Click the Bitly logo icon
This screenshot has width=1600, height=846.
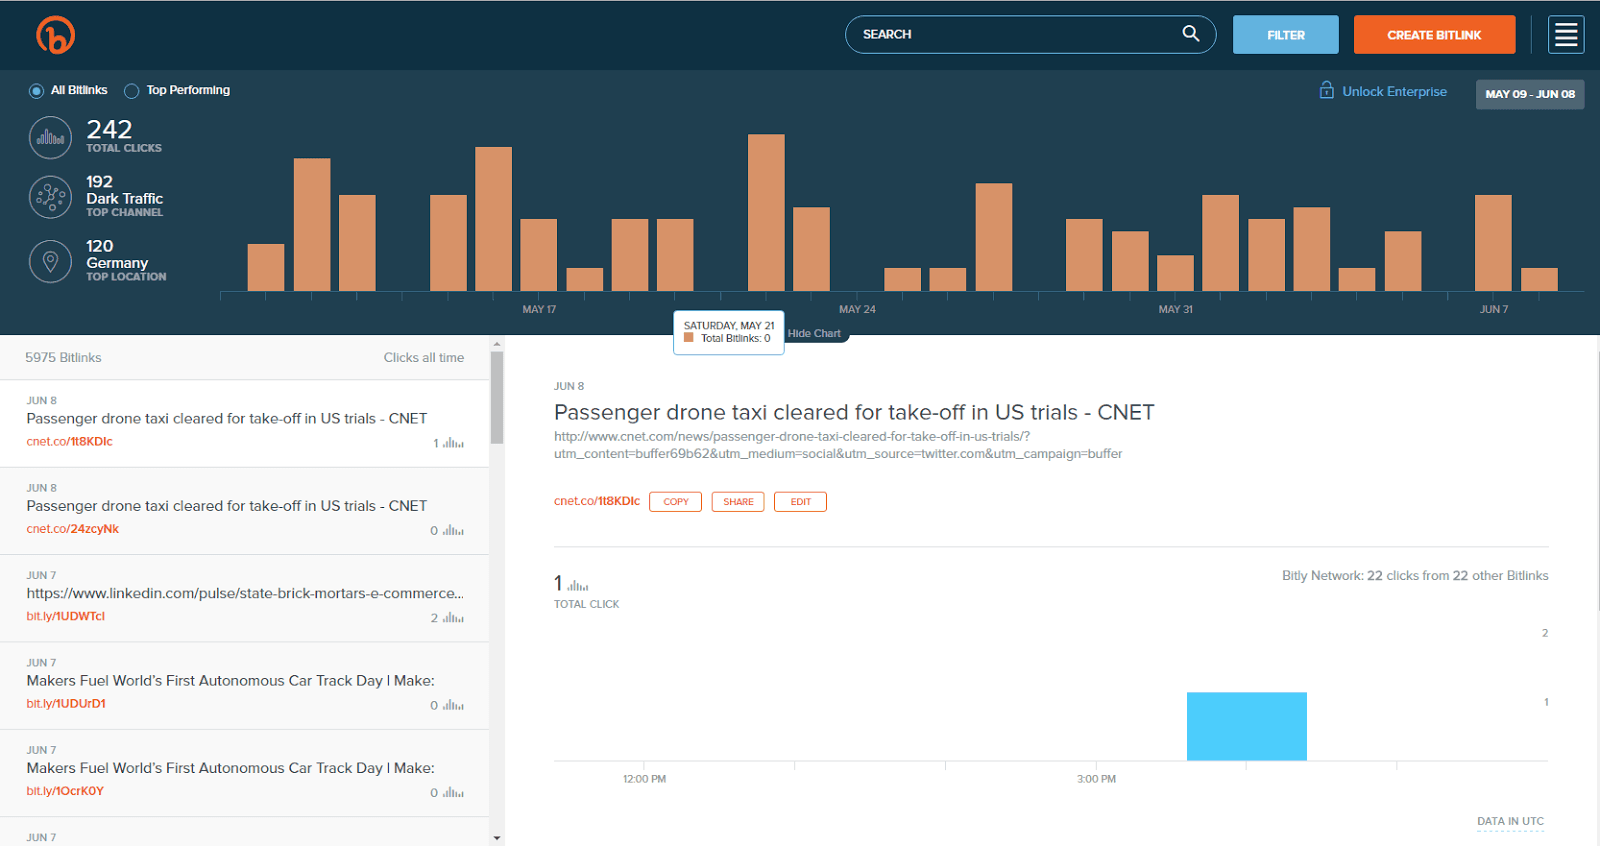56,35
